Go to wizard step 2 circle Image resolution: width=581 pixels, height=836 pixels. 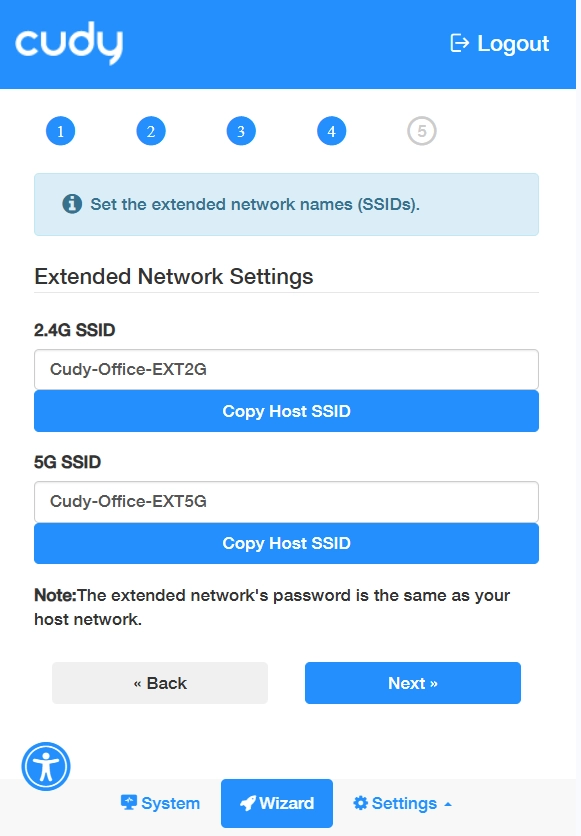151,131
